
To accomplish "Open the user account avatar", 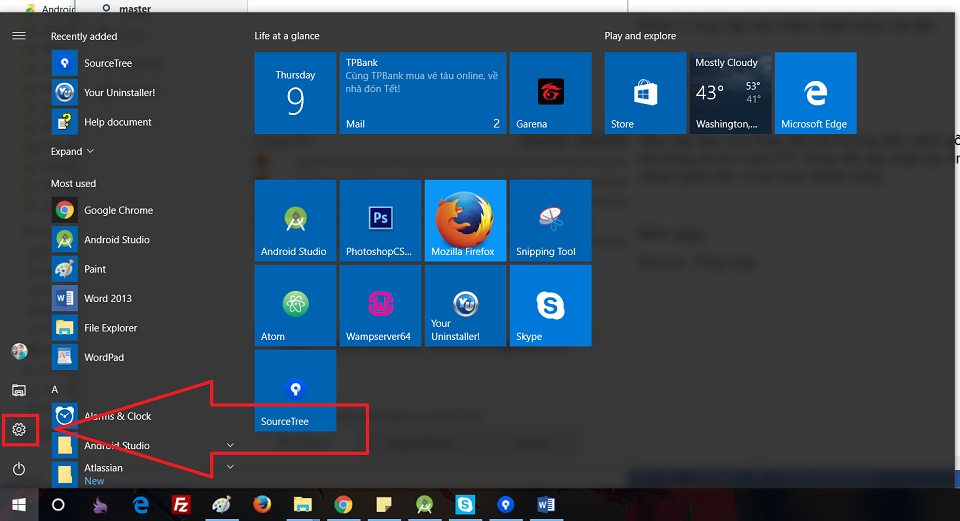I will click(x=19, y=351).
